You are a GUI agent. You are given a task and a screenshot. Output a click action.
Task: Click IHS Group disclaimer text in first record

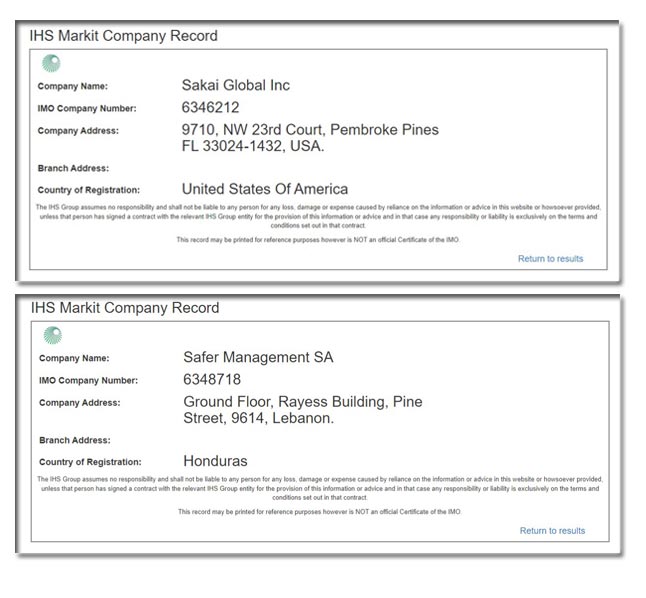click(x=318, y=216)
